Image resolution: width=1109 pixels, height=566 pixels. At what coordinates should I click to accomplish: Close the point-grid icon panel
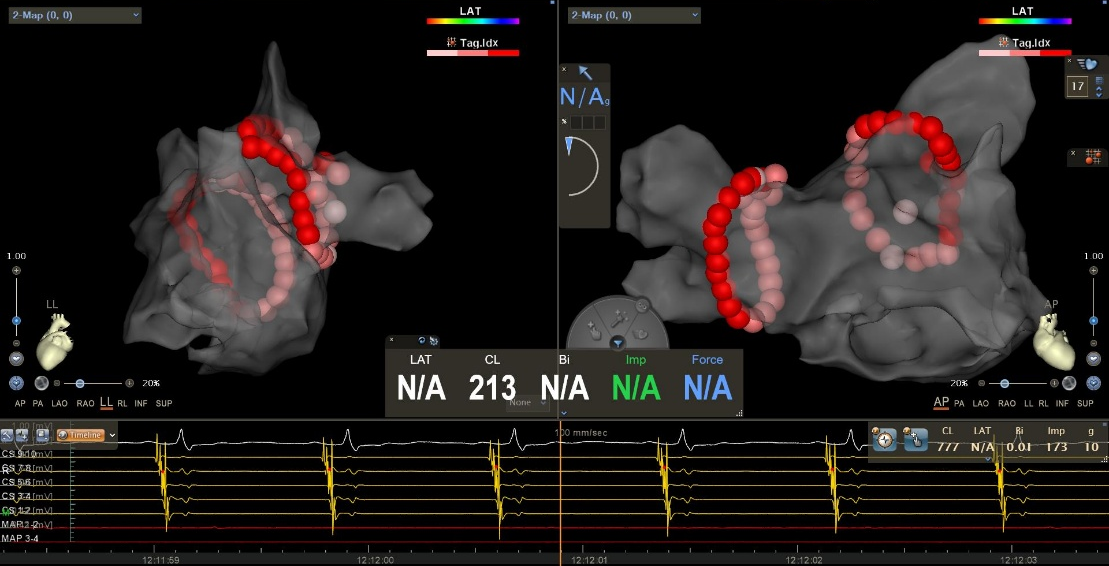[1072, 153]
